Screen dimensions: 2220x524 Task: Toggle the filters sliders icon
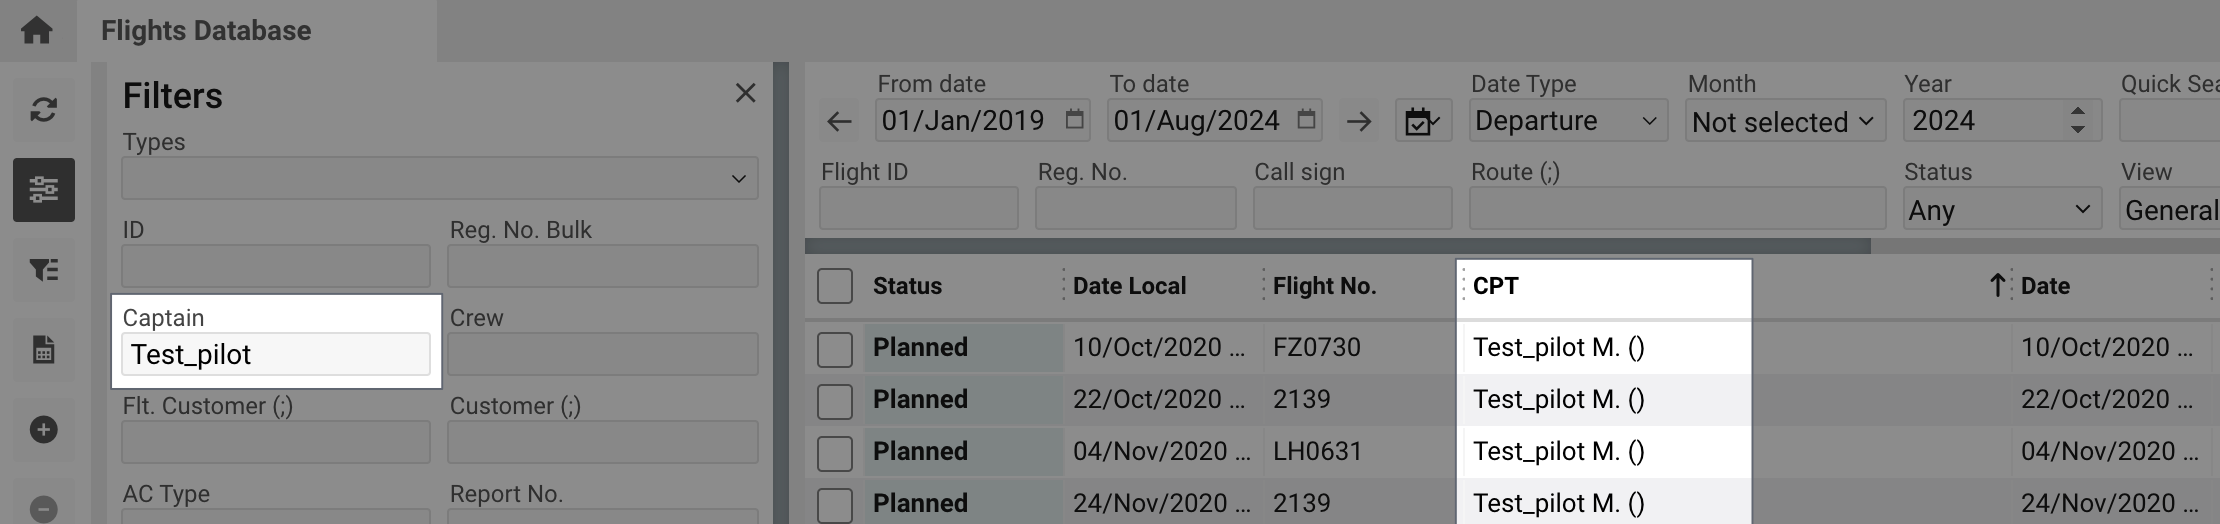43,189
